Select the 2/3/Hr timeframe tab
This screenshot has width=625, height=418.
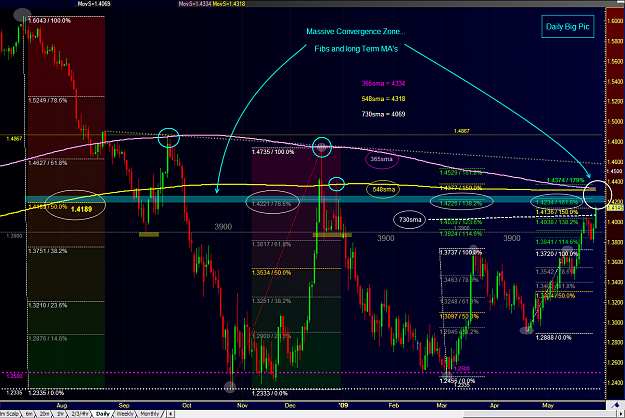[x=80, y=414]
